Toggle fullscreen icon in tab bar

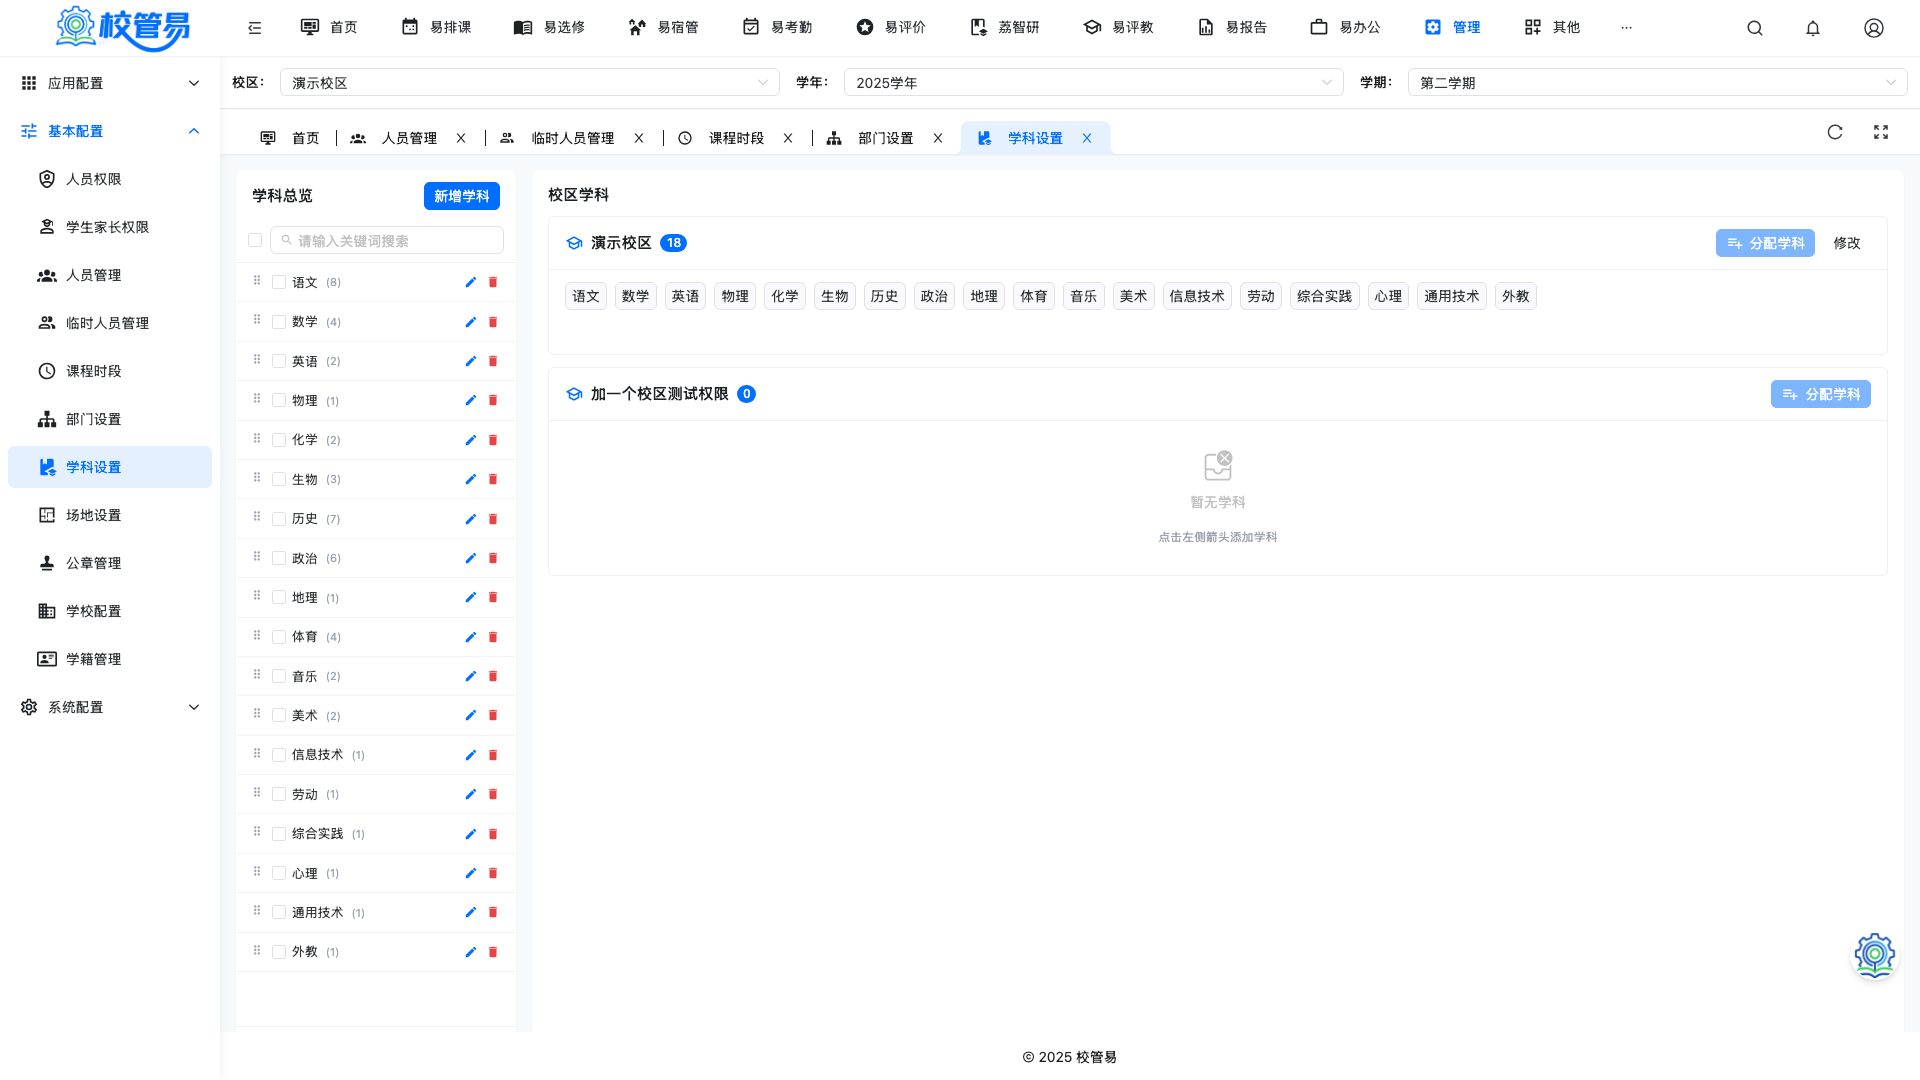point(1881,132)
